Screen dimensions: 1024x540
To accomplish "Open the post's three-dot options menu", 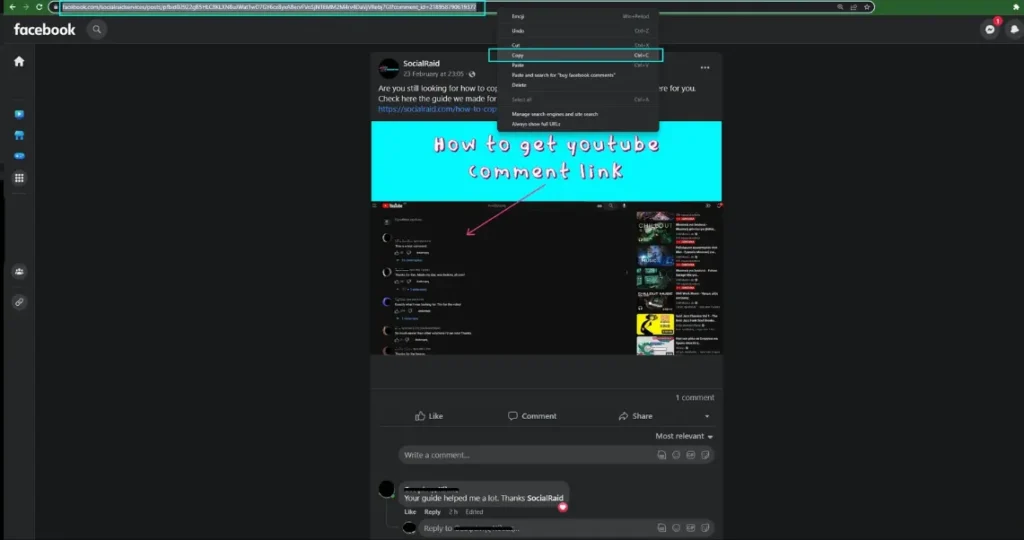I will (705, 67).
